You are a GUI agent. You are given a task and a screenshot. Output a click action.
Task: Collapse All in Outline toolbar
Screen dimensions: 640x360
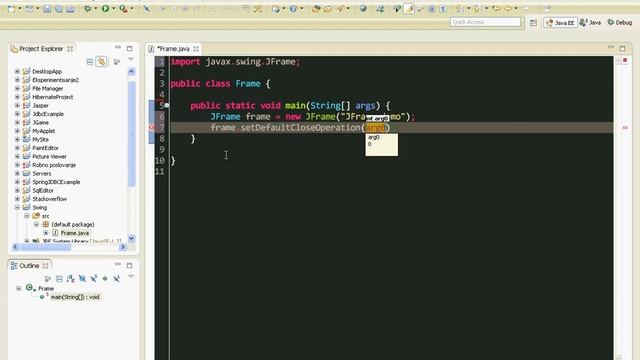click(59, 279)
